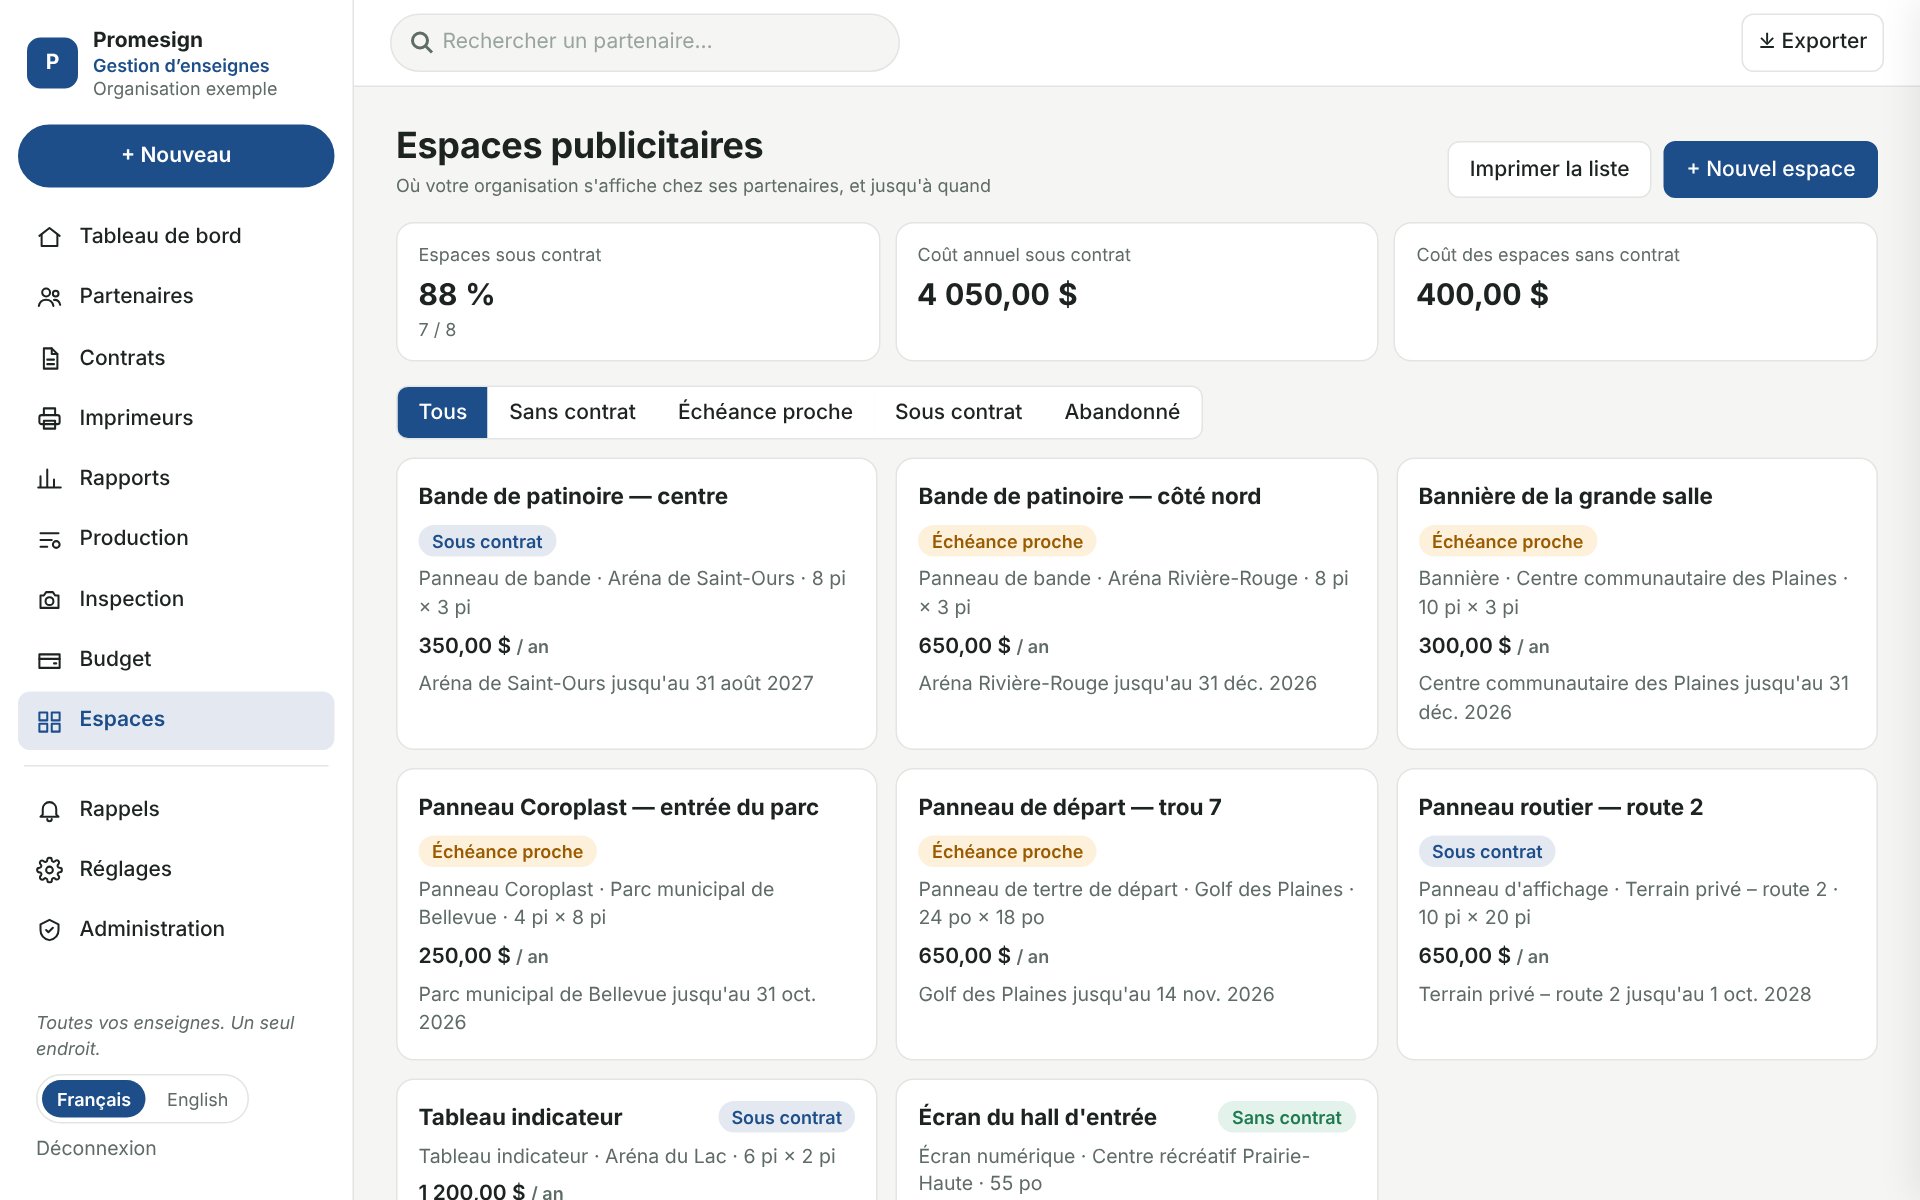Click the Partenaires people icon

coord(49,297)
